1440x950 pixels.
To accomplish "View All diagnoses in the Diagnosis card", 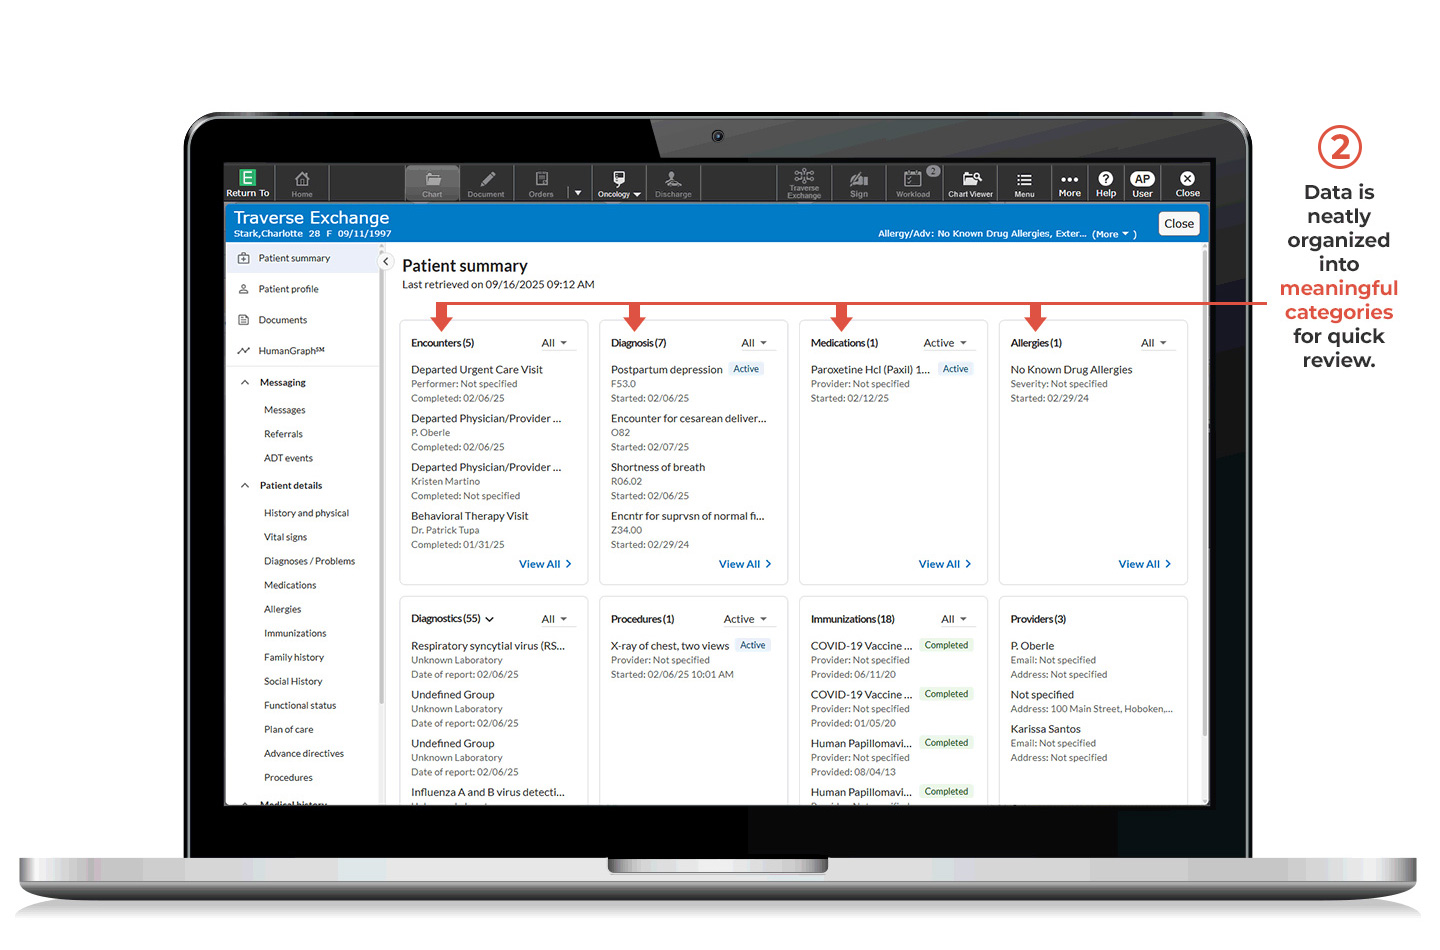I will 745,563.
